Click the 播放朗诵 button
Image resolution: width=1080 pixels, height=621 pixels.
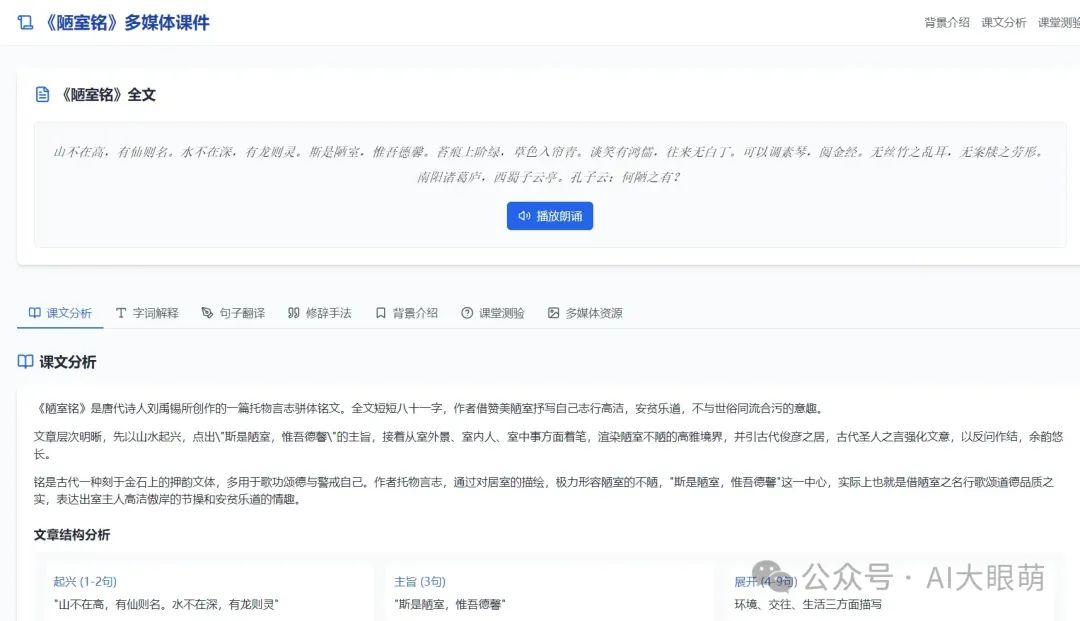click(x=550, y=215)
